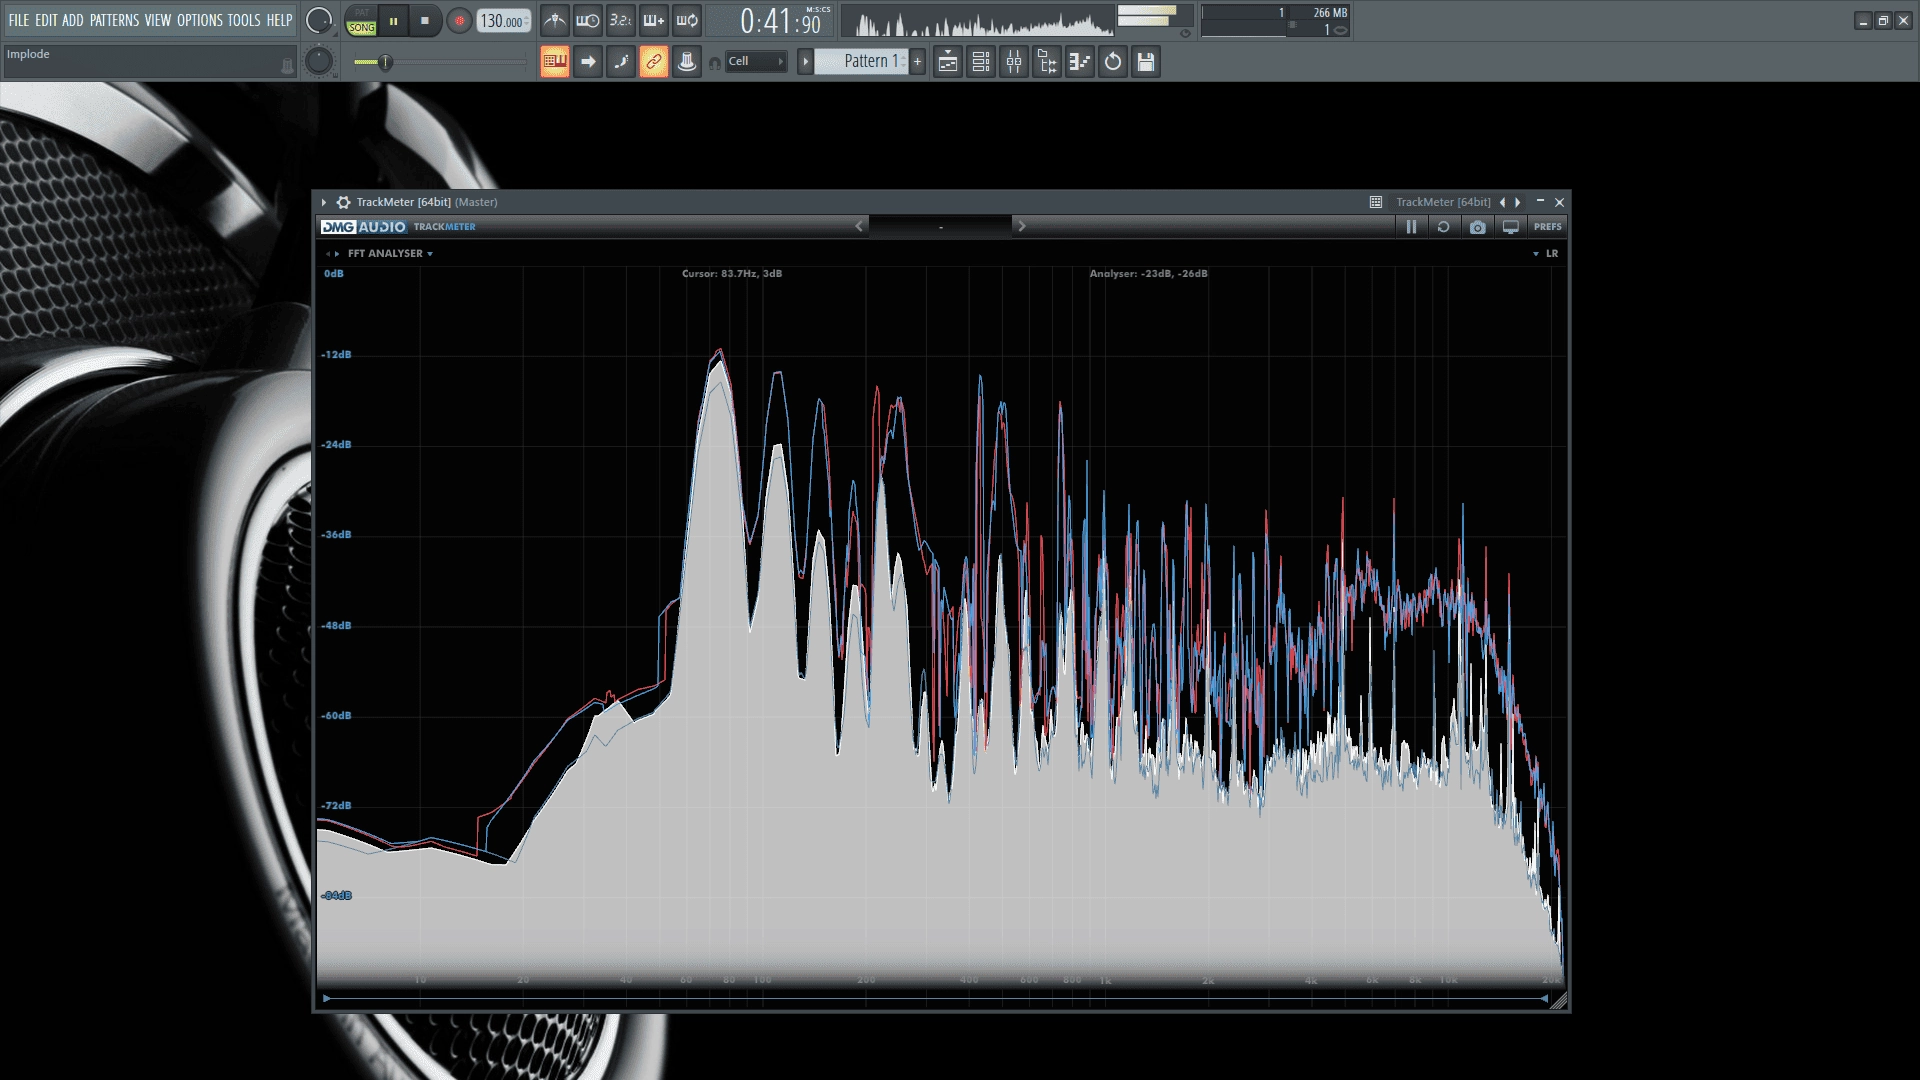Toggle link to controller icon
Screen dimensions: 1920x1080
click(653, 62)
